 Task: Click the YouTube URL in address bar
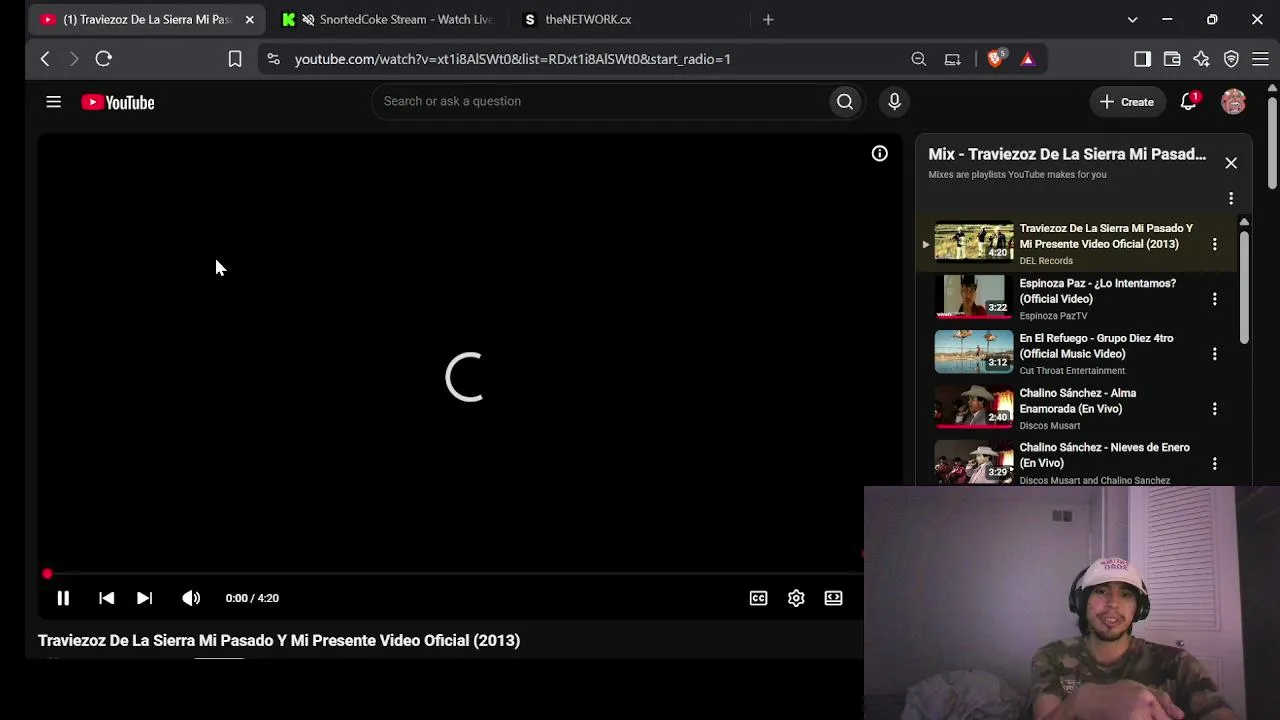[x=512, y=59]
